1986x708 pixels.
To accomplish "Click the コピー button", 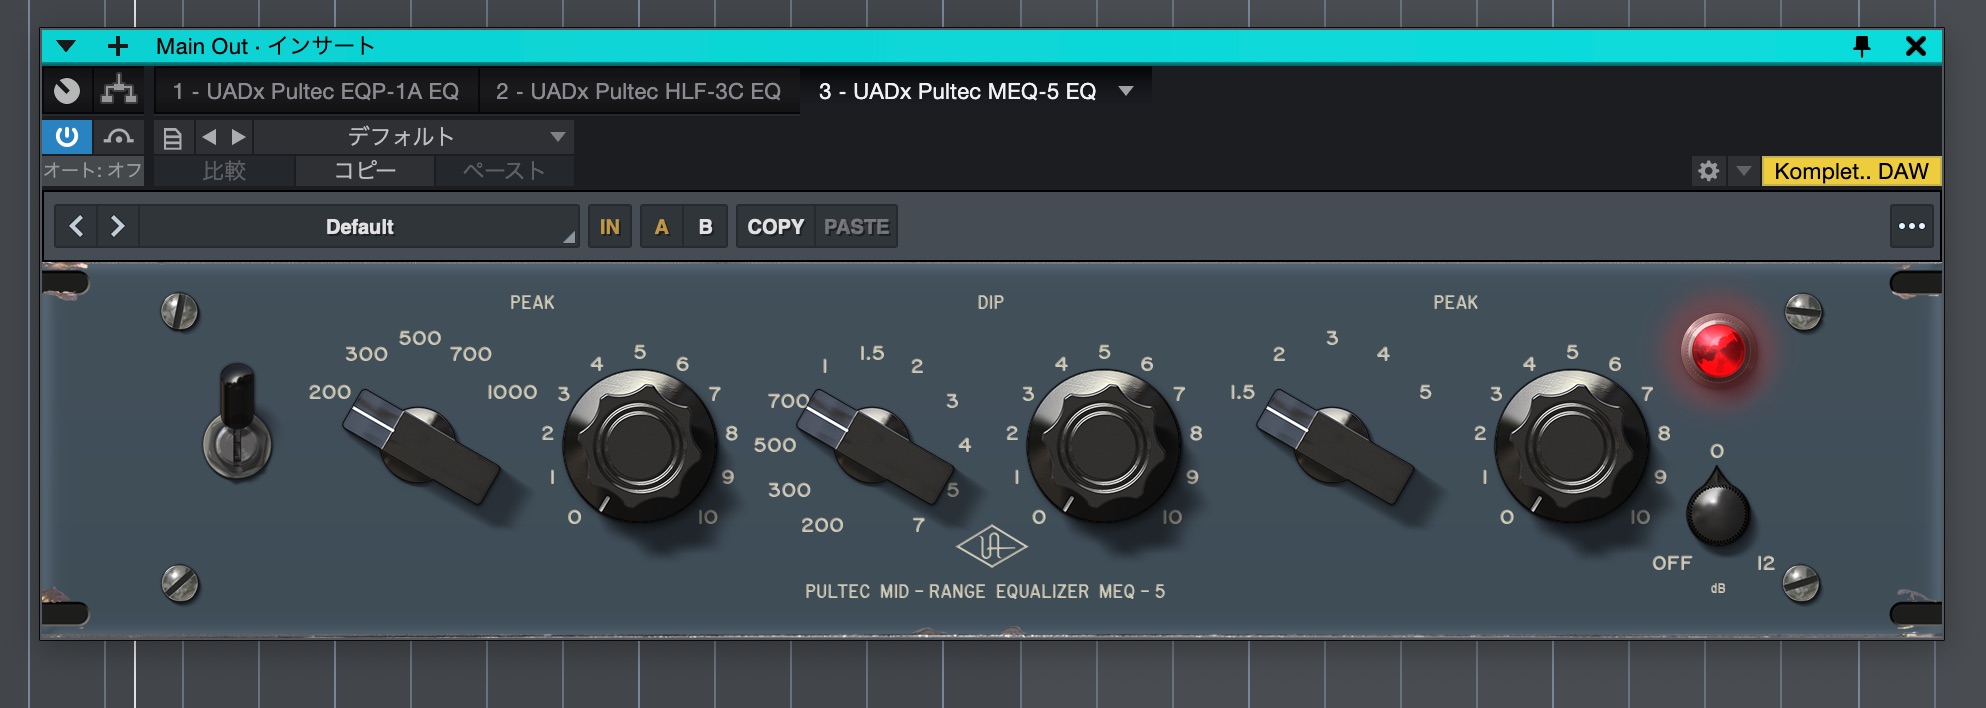I will (x=365, y=171).
